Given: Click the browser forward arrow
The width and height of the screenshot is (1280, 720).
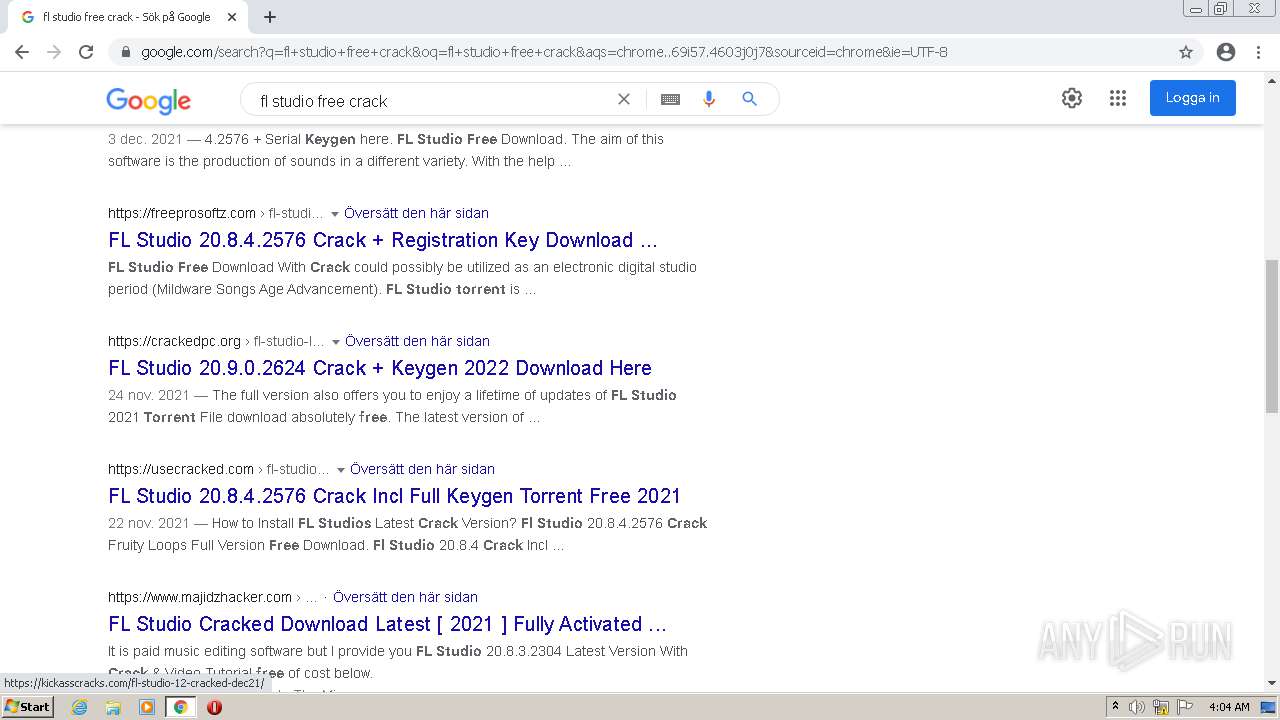Looking at the screenshot, I should click(54, 52).
